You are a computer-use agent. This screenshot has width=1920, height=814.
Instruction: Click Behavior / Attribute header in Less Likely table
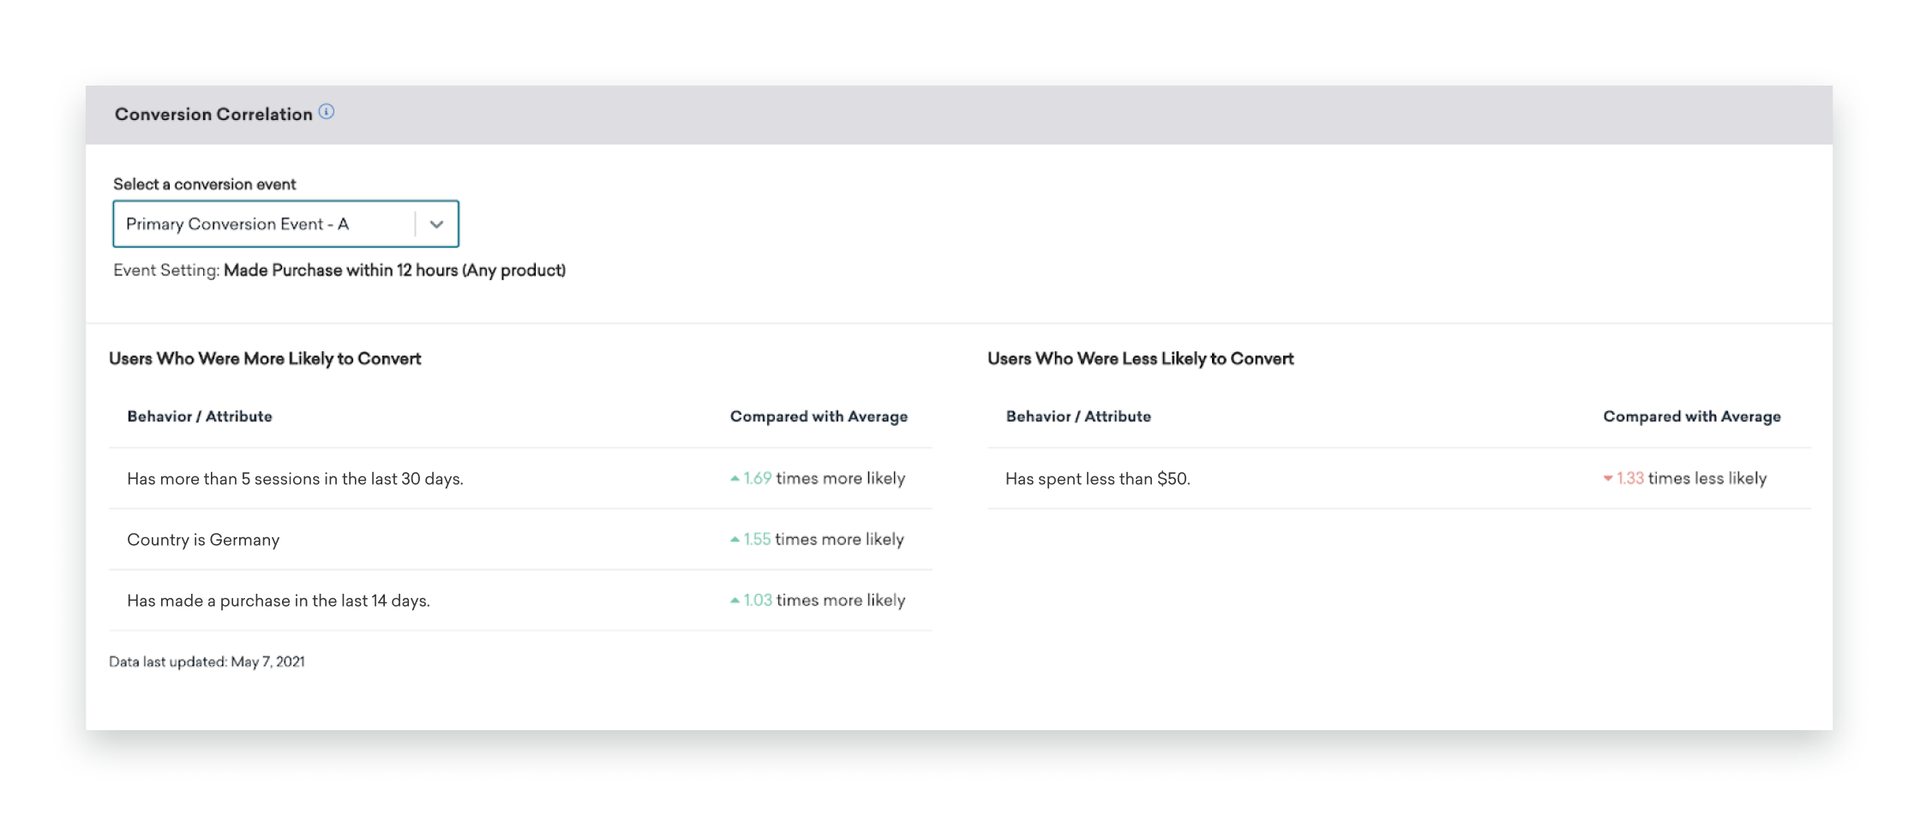click(x=1078, y=417)
